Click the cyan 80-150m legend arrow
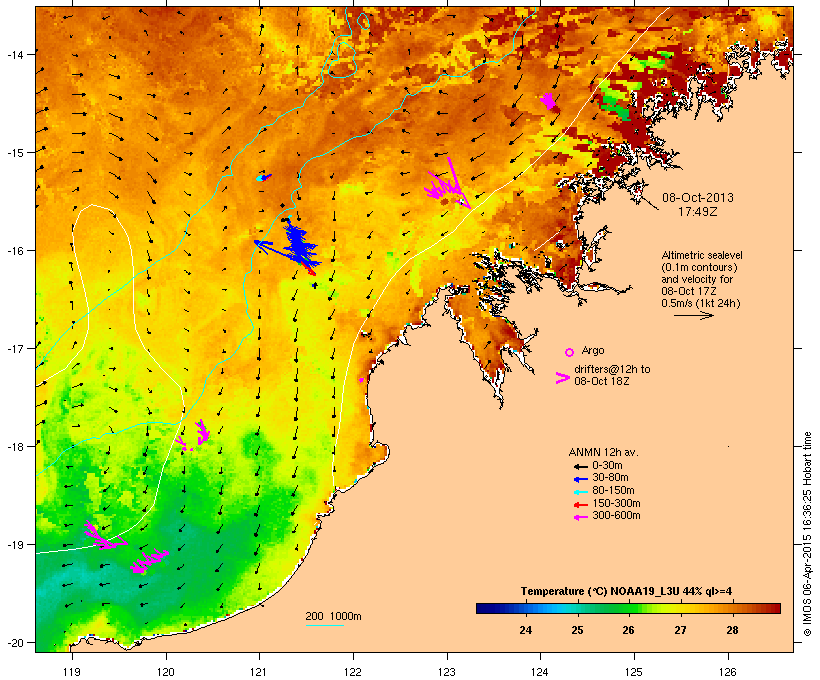Viewport: 820px width, 680px height. [x=580, y=492]
